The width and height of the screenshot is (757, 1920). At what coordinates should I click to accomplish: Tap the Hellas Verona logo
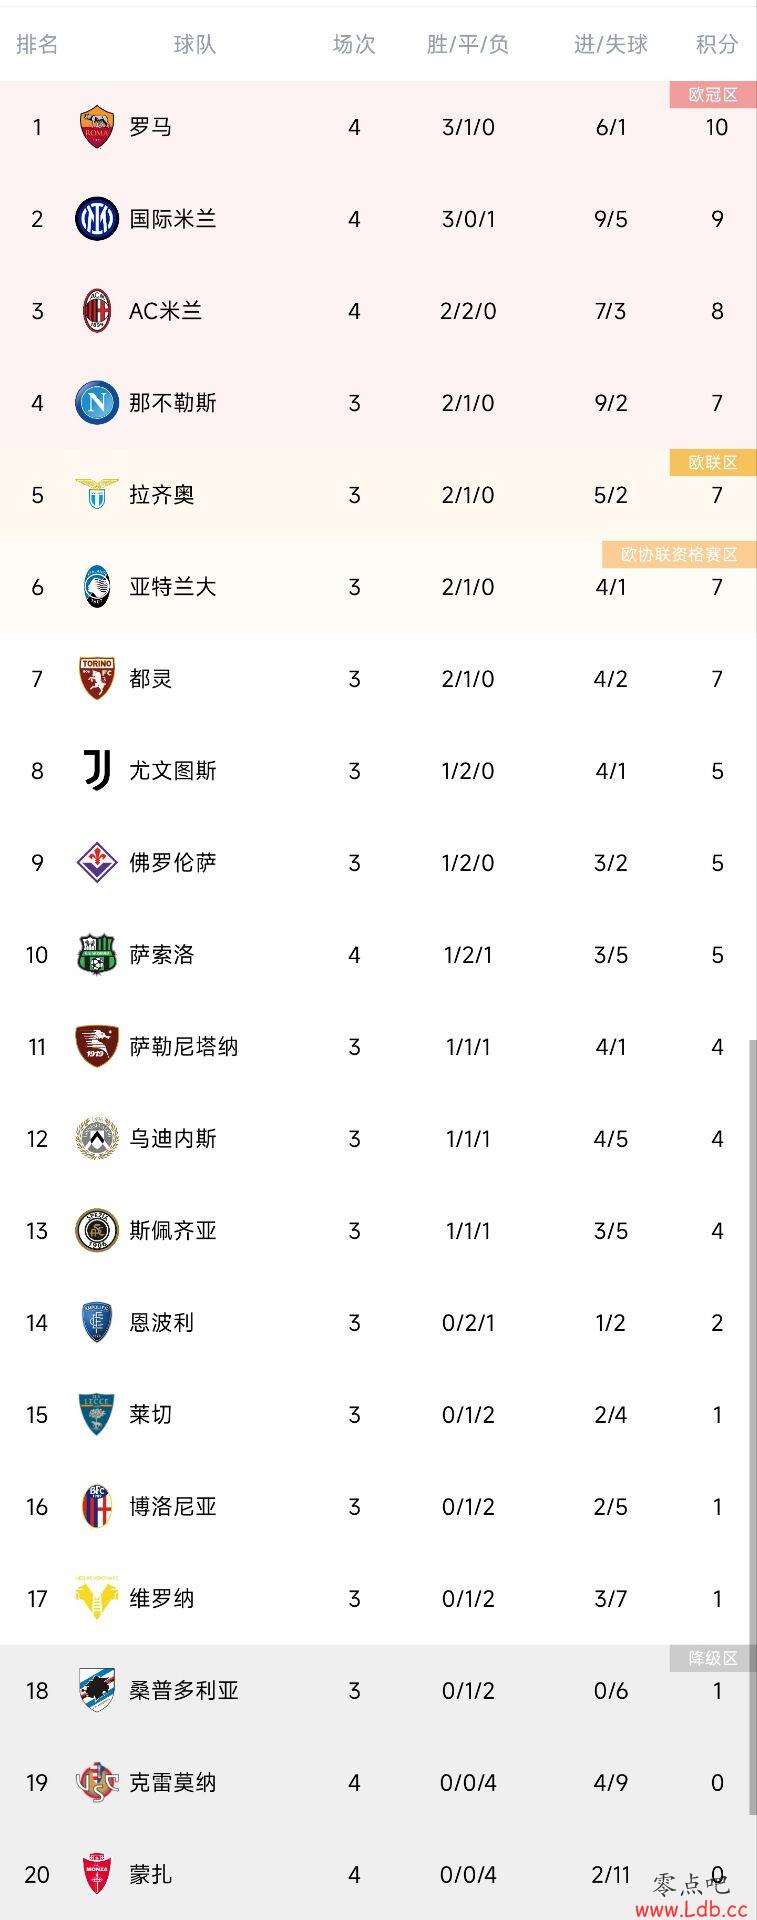coord(97,1599)
